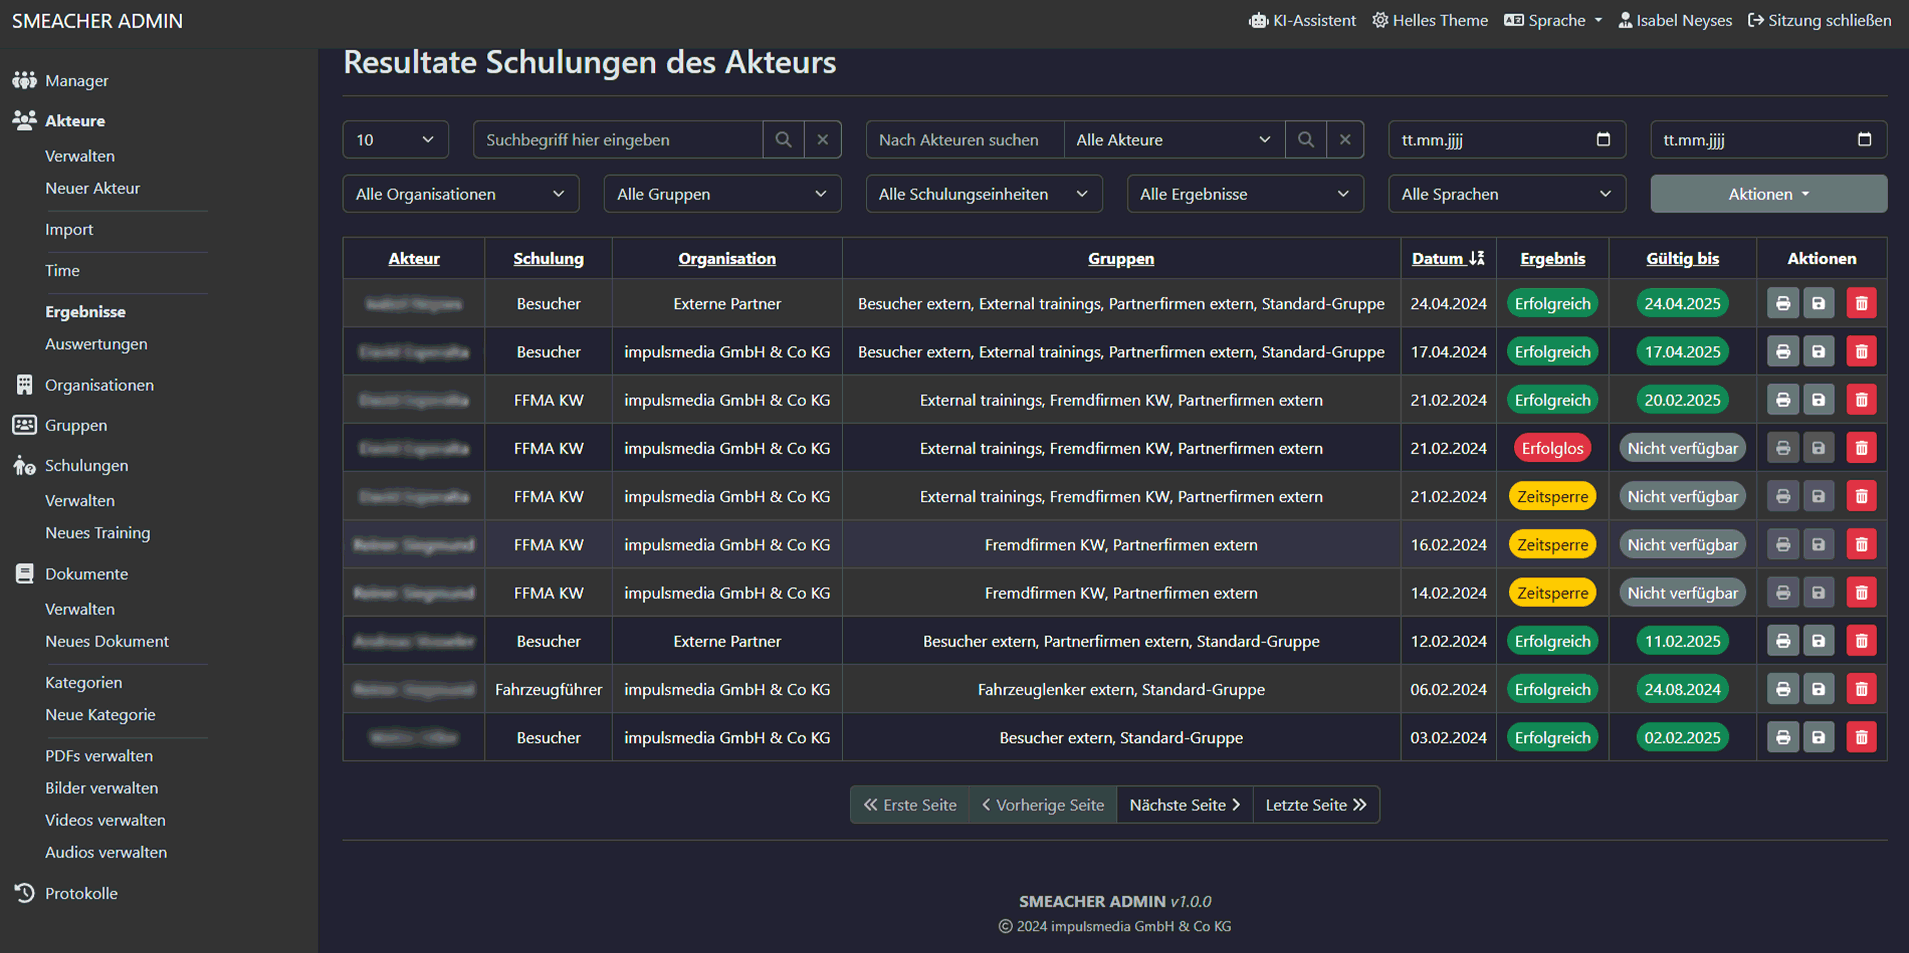The image size is (1909, 953).
Task: Open Alle Ergebnisse filter dropdown
Action: pos(1245,194)
